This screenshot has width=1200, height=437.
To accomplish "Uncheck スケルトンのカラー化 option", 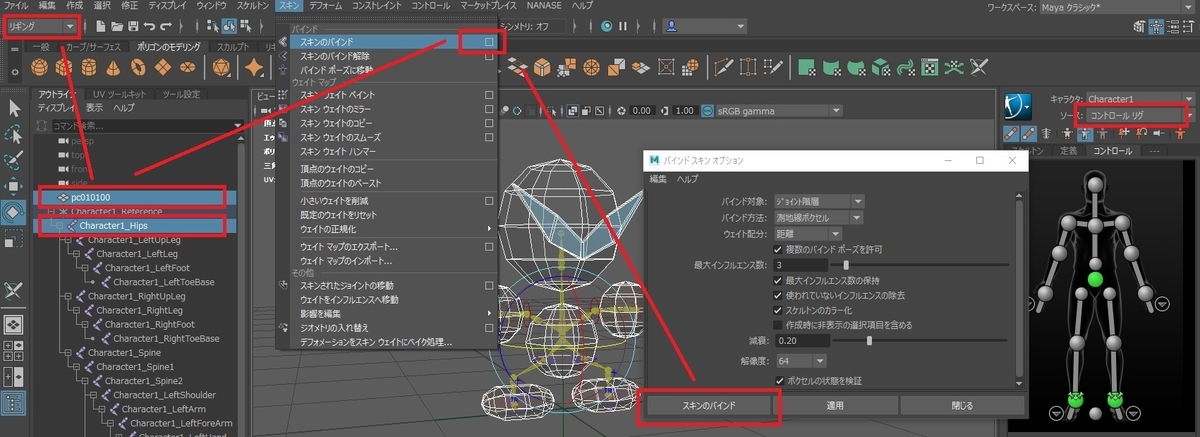I will click(x=779, y=309).
